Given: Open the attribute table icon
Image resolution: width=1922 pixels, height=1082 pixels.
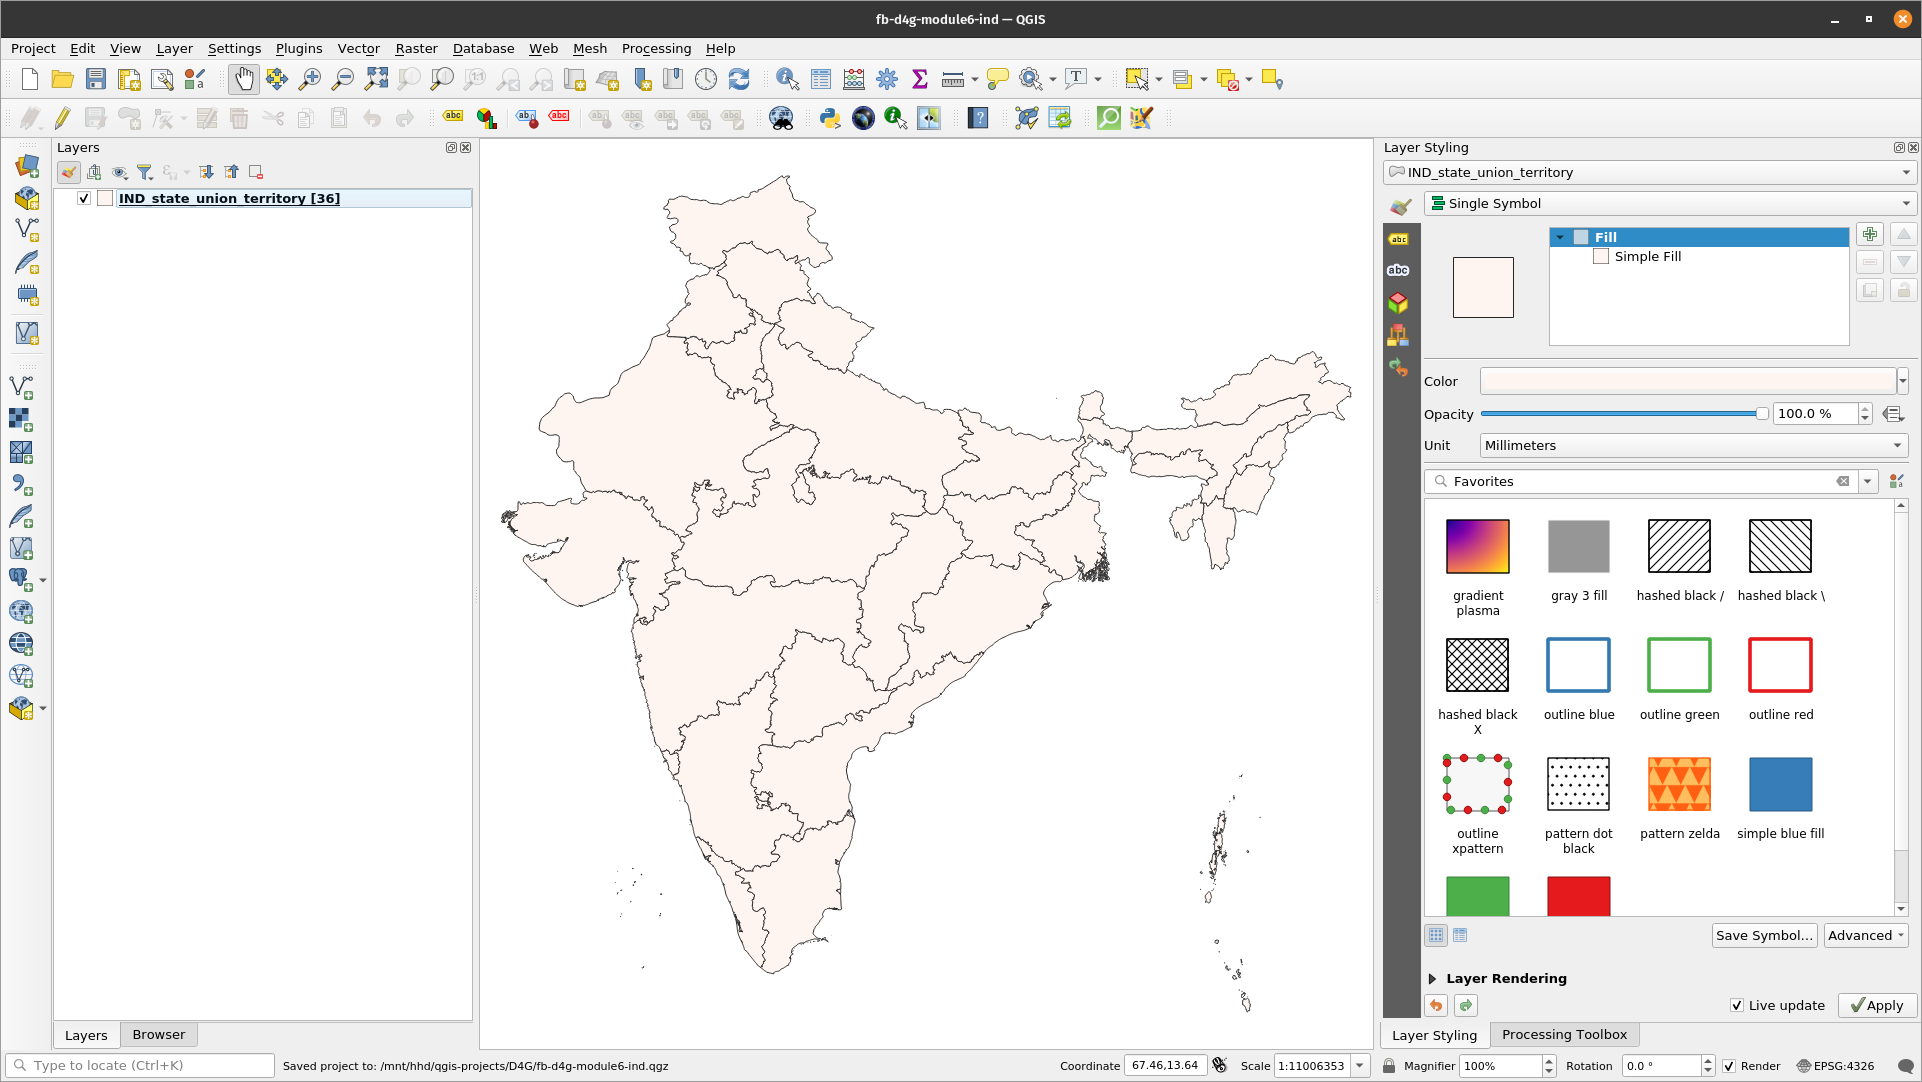Looking at the screenshot, I should (x=821, y=79).
